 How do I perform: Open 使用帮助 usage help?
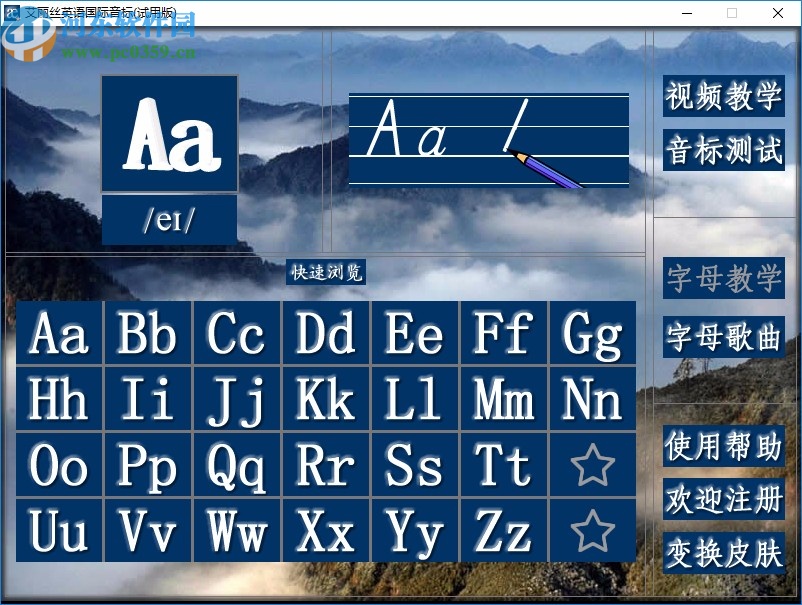coord(723,446)
